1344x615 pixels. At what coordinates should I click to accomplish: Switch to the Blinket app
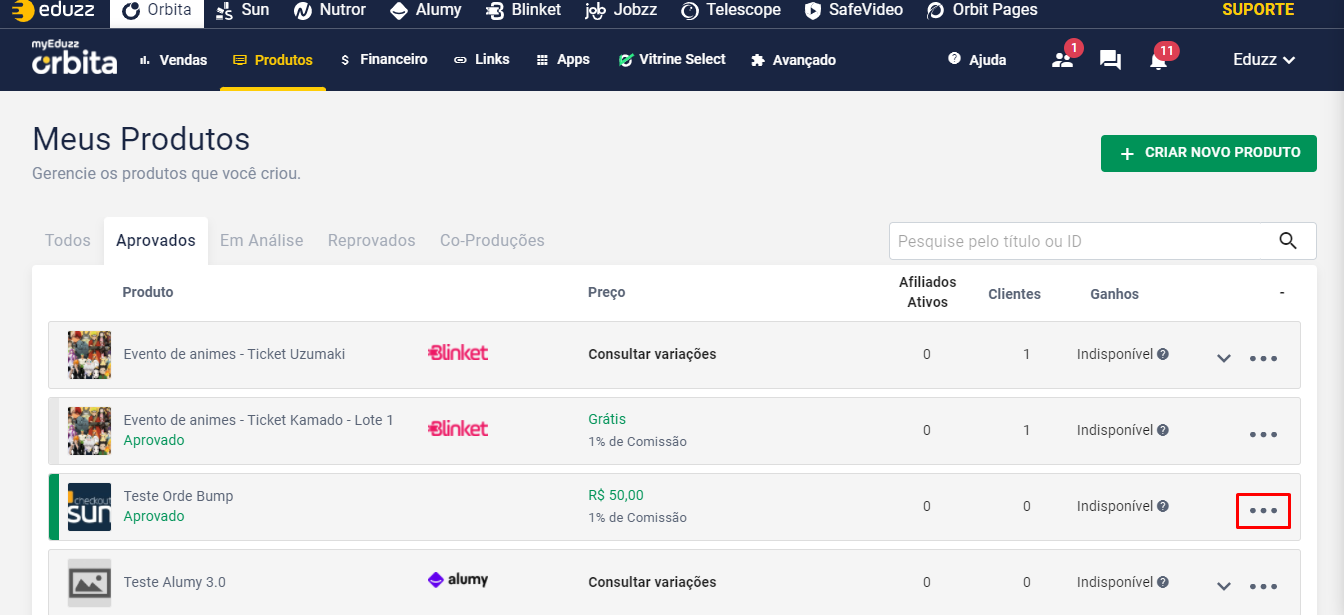click(x=523, y=10)
